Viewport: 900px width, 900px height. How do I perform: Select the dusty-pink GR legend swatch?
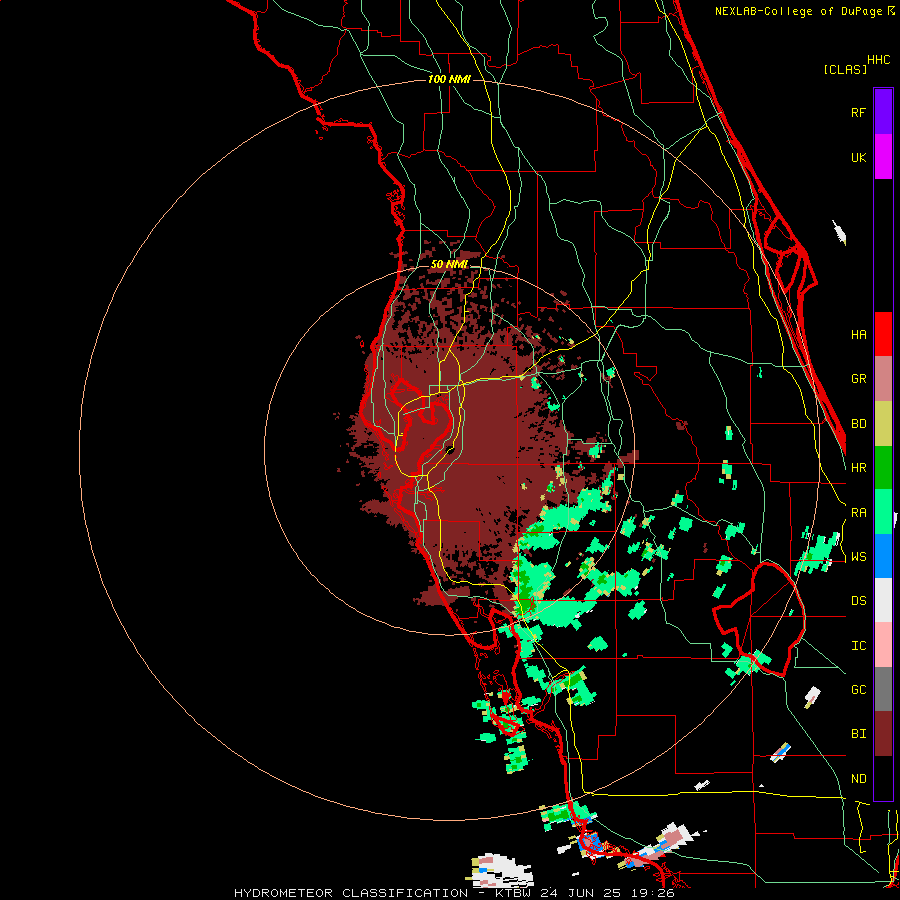coord(883,379)
